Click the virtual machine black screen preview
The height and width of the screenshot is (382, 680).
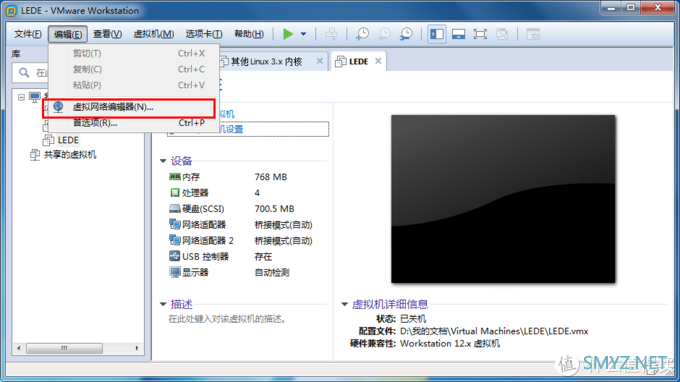point(503,199)
